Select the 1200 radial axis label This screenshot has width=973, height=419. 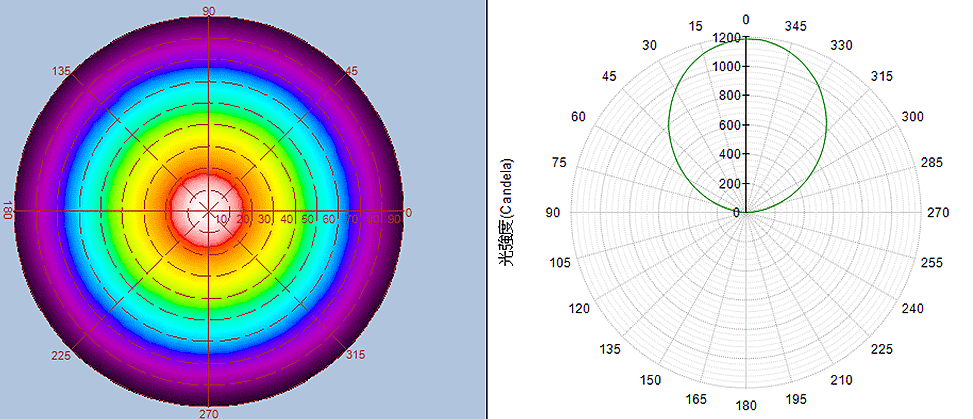coord(728,38)
